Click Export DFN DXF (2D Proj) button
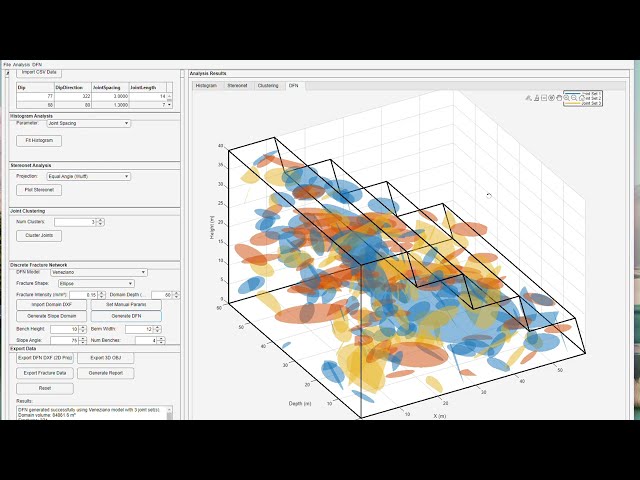Viewport: 640px width, 480px height. coord(45,358)
